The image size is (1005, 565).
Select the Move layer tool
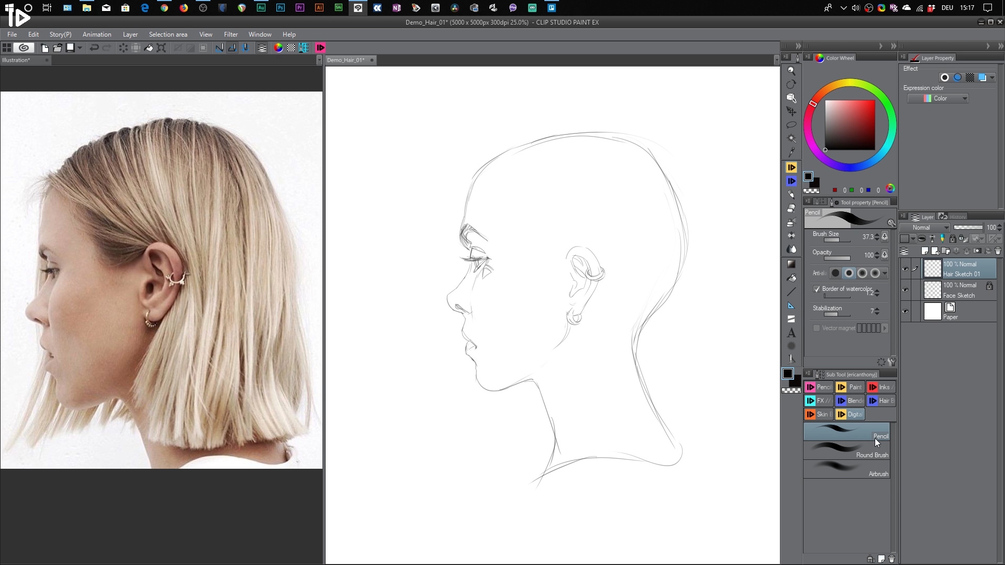[792, 111]
